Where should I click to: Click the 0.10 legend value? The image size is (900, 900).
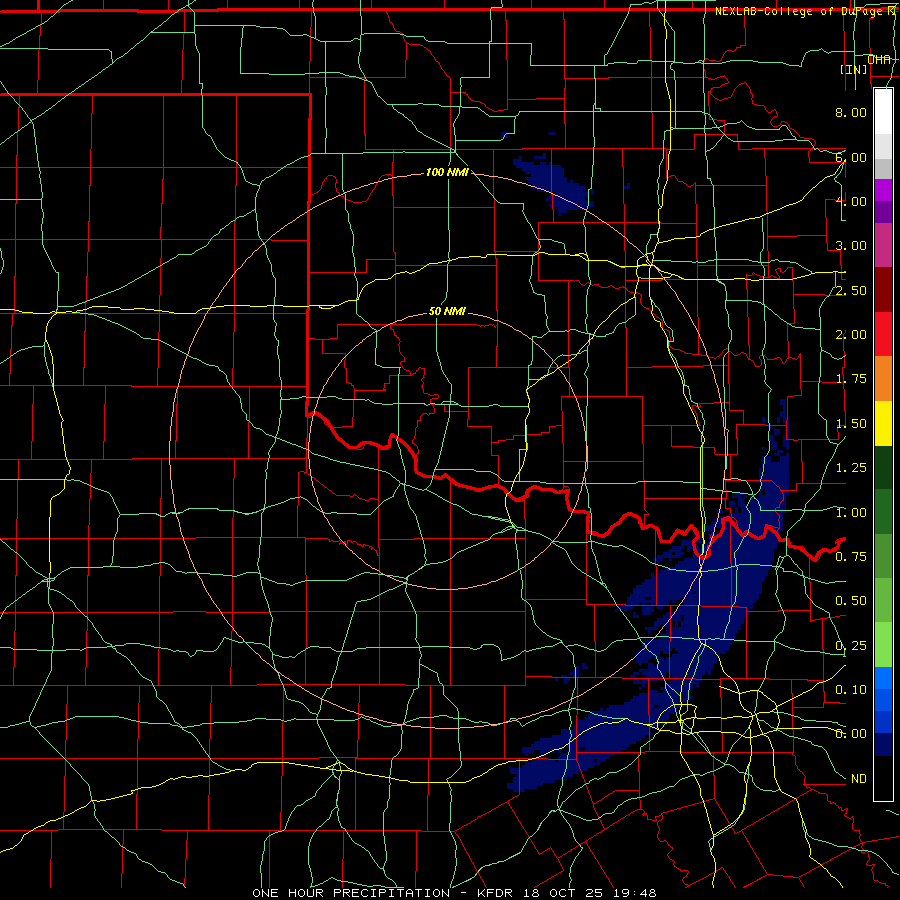pos(851,690)
